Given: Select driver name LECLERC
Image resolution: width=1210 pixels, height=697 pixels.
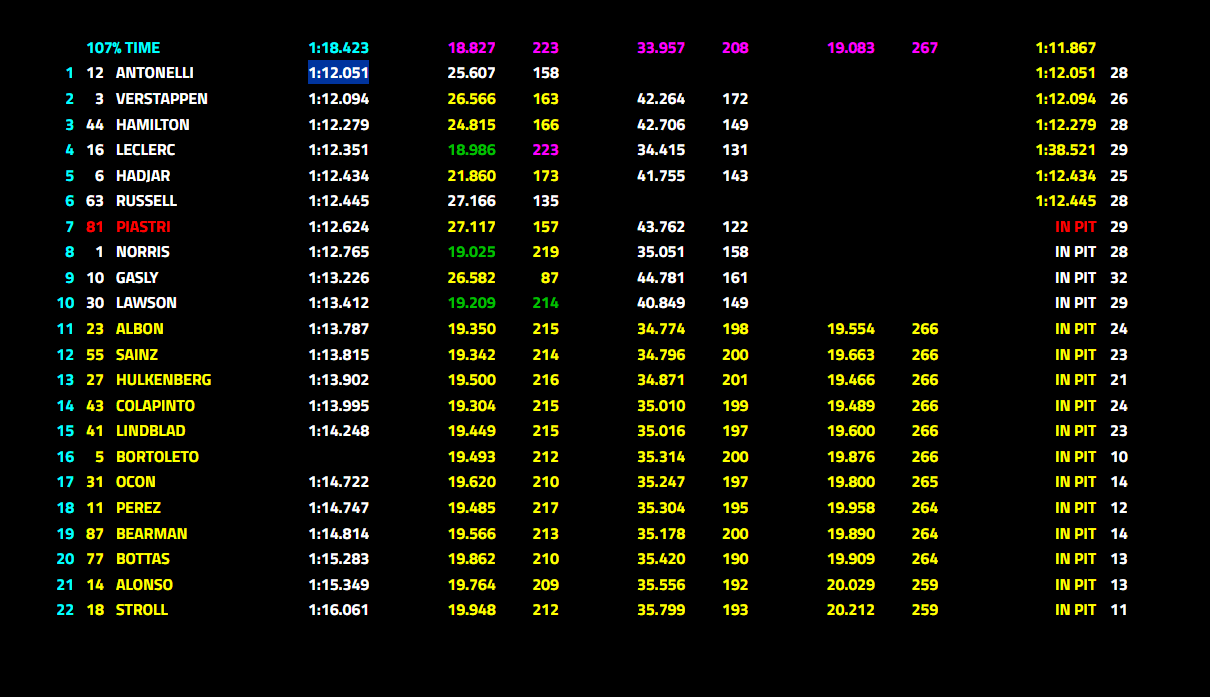Looking at the screenshot, I should click(146, 150).
